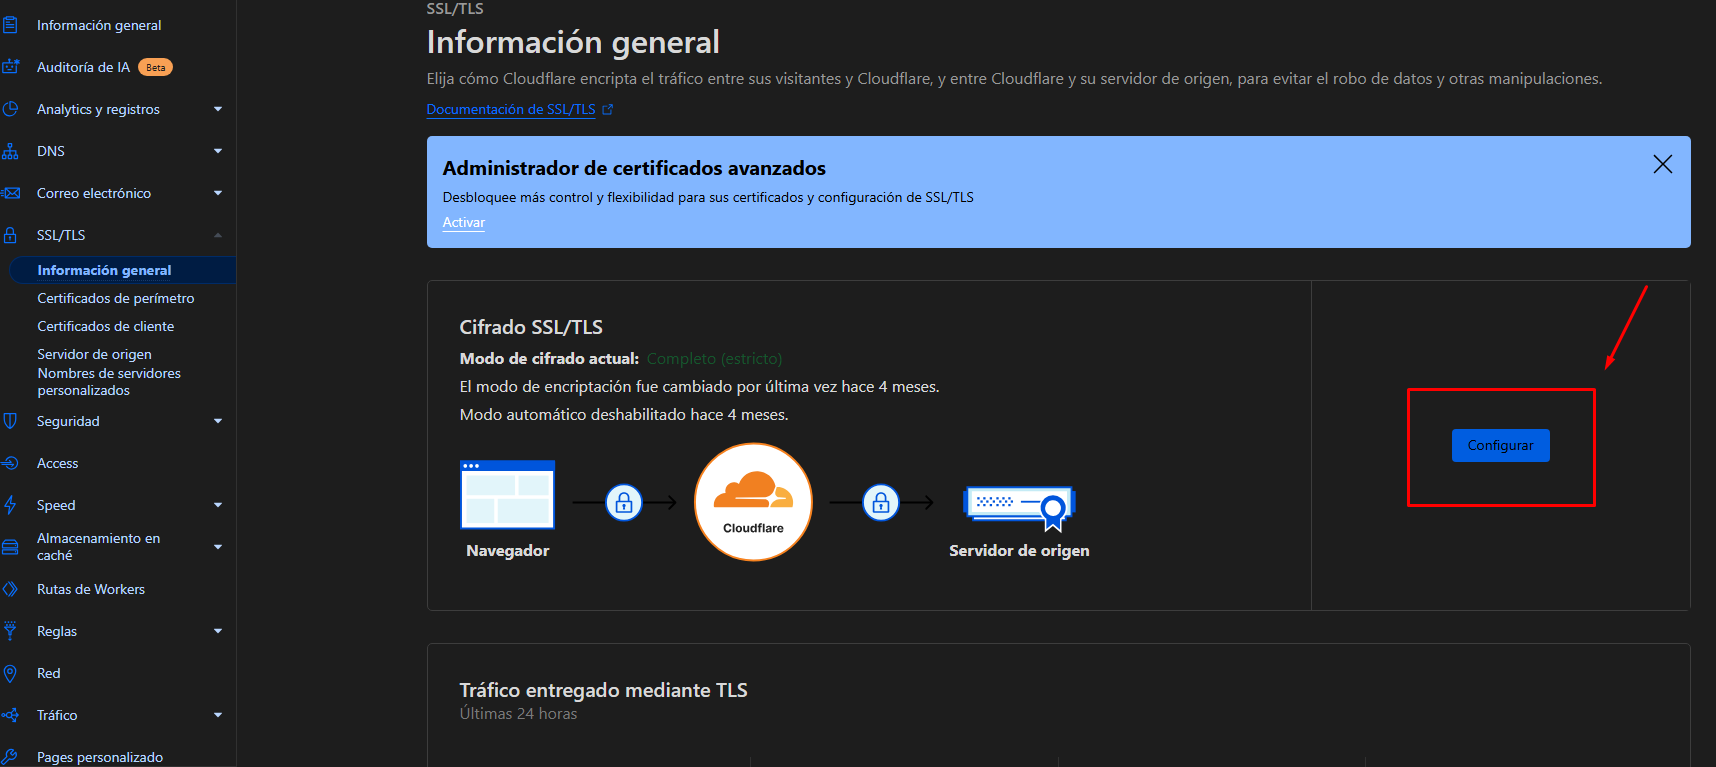Expand the Almacenamiento en caché submenu arrow
This screenshot has width=1716, height=767.
pos(218,547)
